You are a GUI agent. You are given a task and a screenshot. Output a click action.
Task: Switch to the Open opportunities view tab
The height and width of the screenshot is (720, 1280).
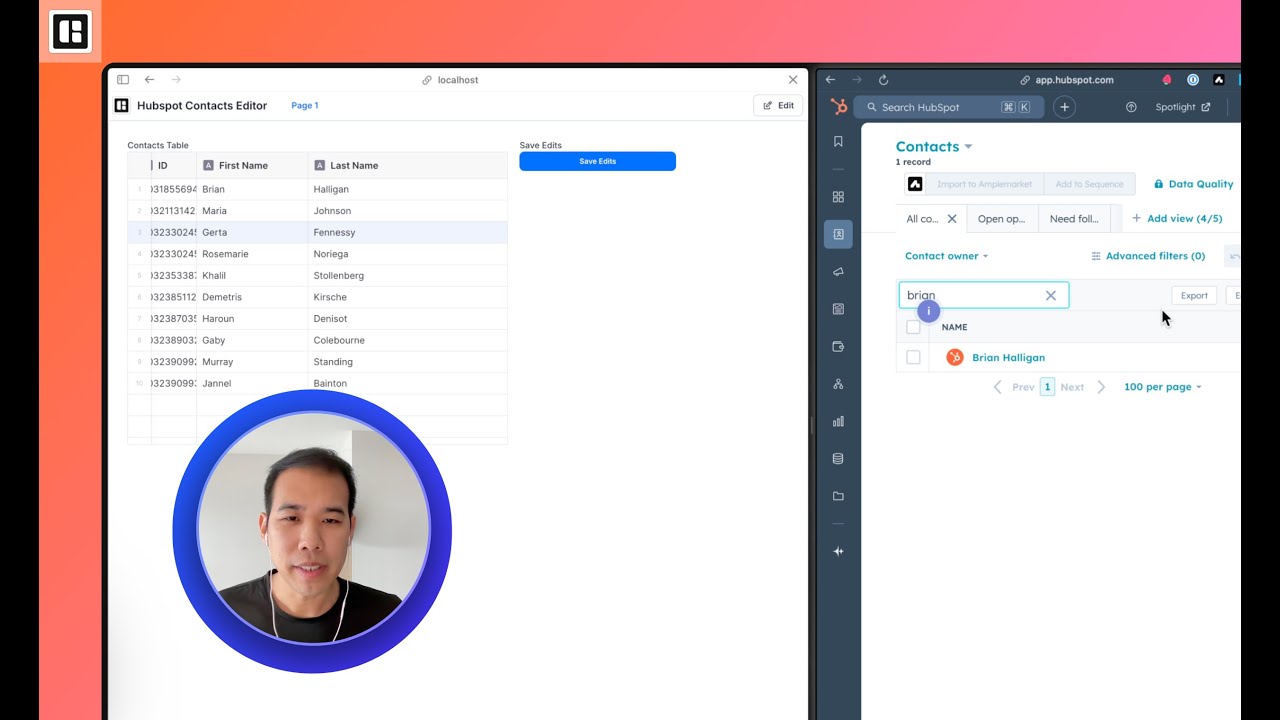[1001, 219]
